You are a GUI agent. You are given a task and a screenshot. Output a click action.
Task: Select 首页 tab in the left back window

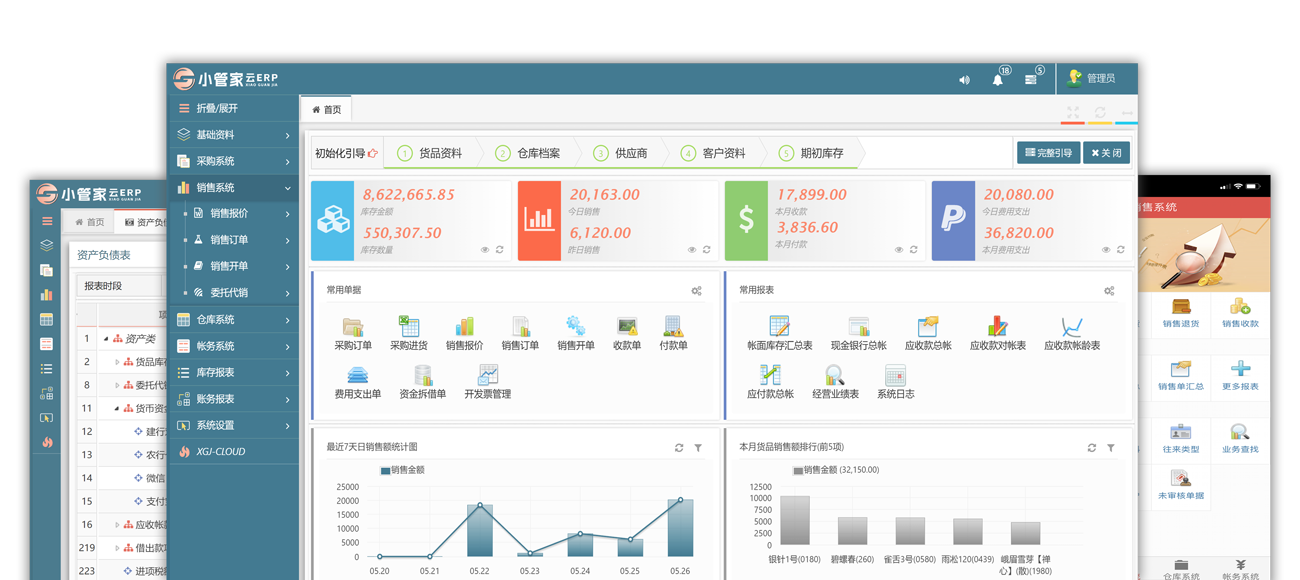point(89,222)
